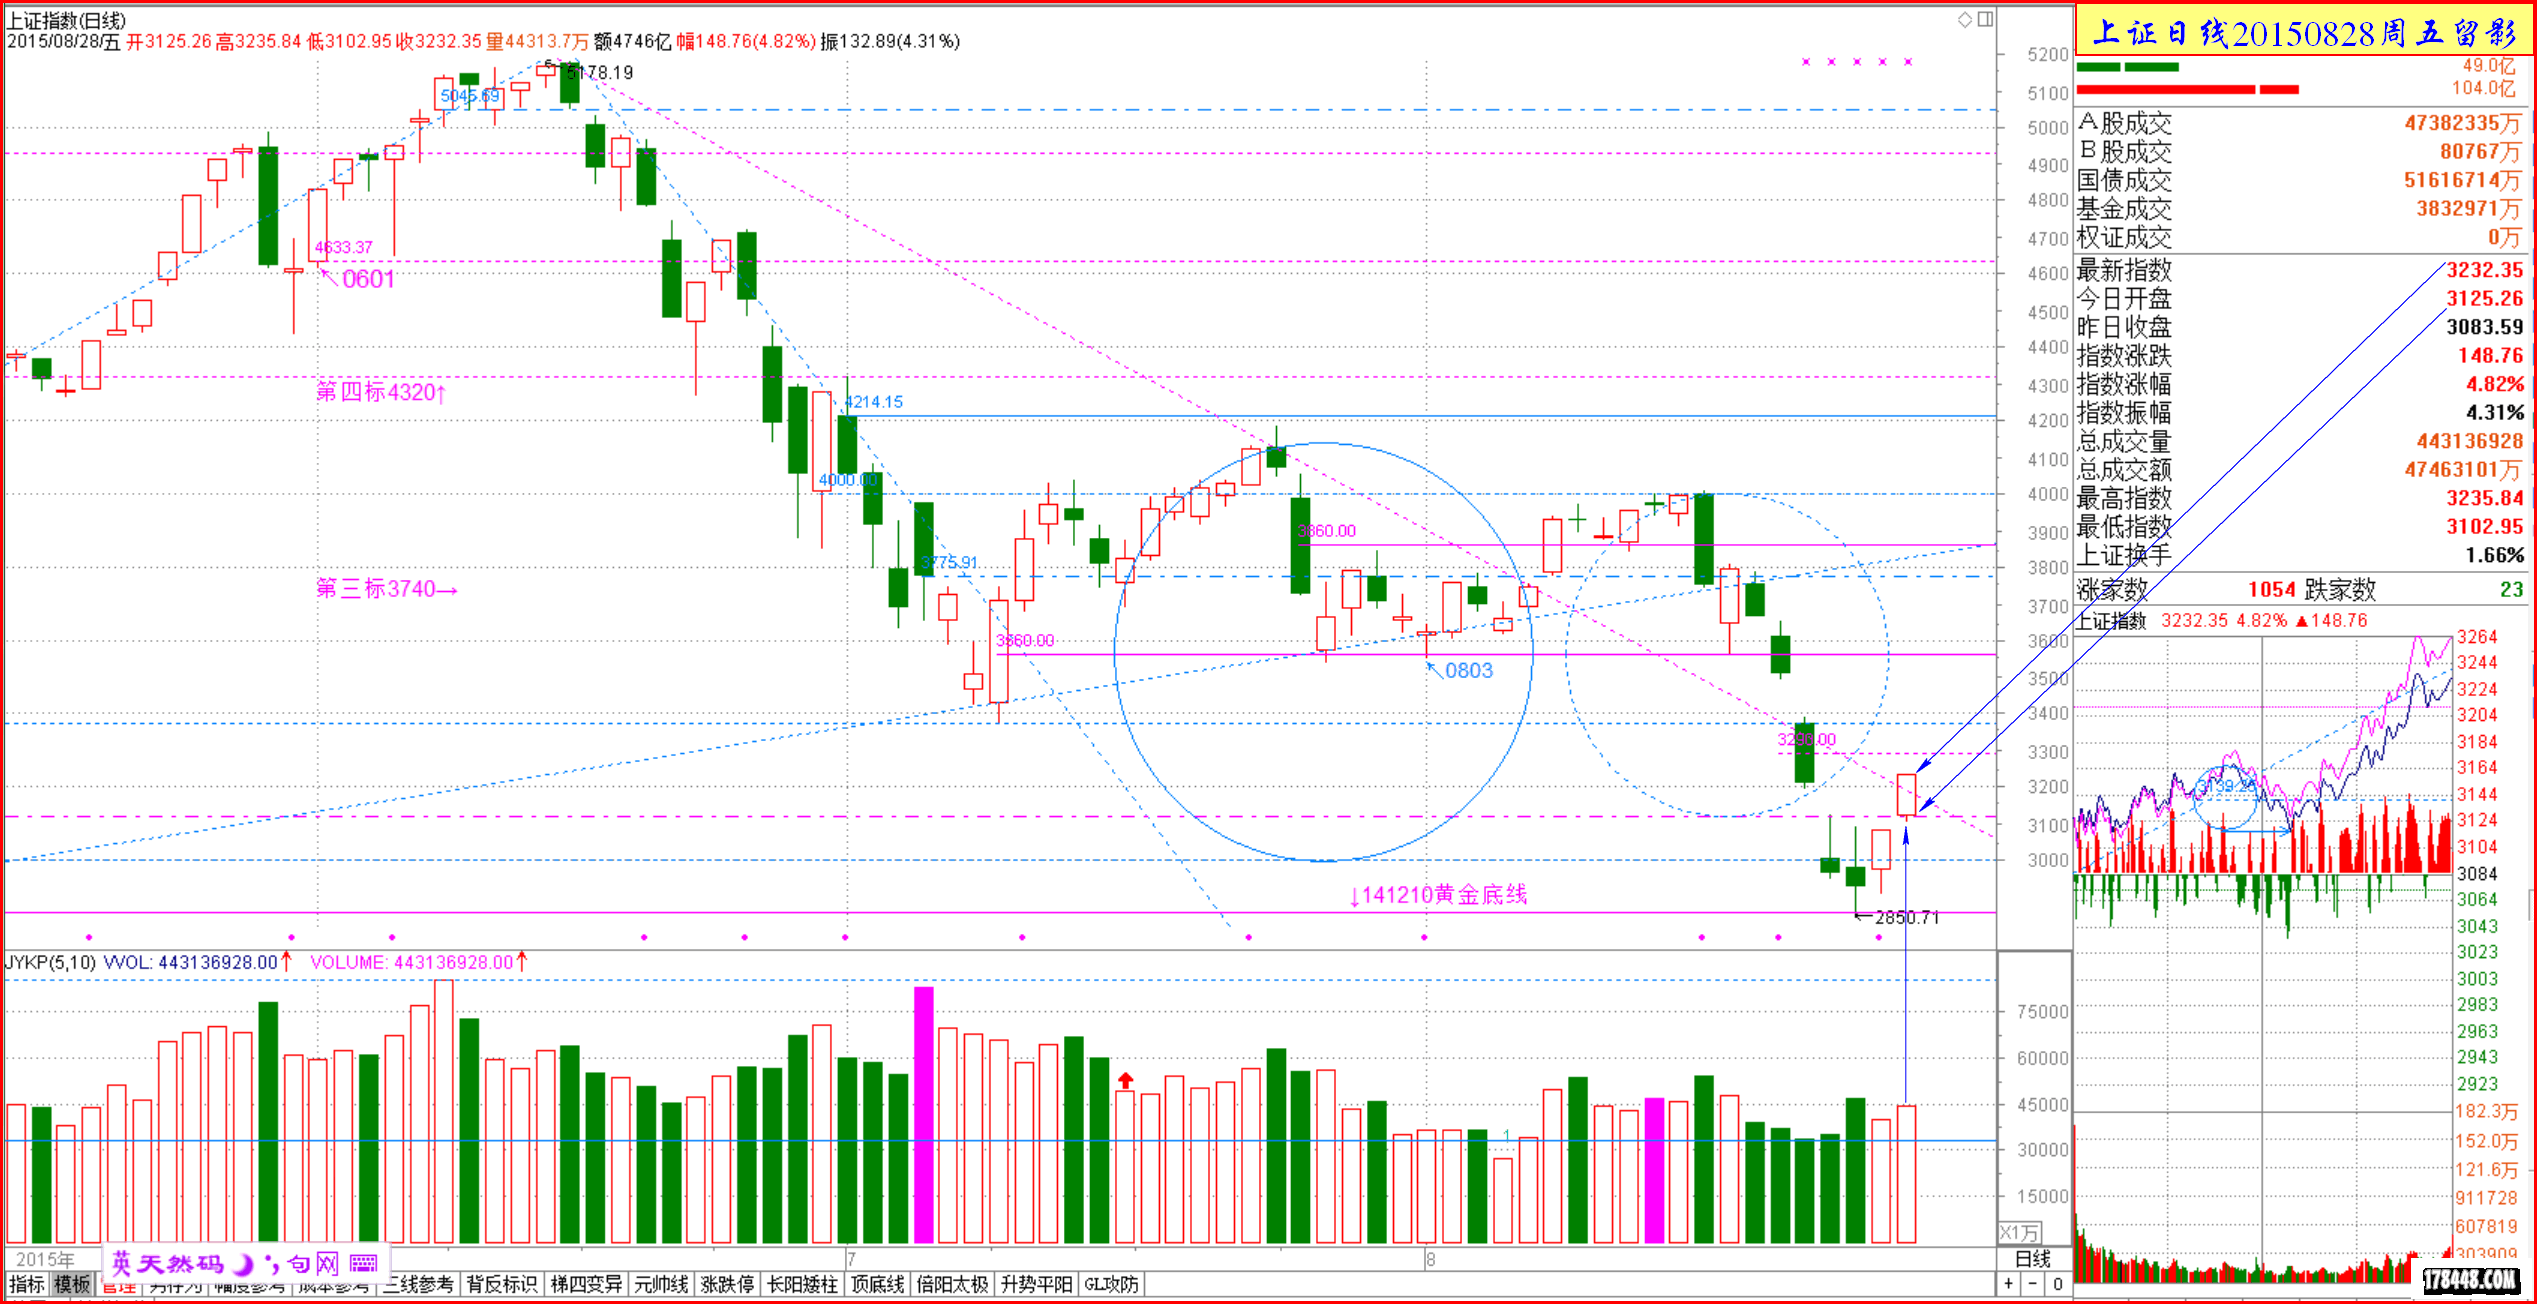2537x1304 pixels.
Task: Toggle the IME punctuation mode icon
Action: pyautogui.click(x=270, y=1264)
